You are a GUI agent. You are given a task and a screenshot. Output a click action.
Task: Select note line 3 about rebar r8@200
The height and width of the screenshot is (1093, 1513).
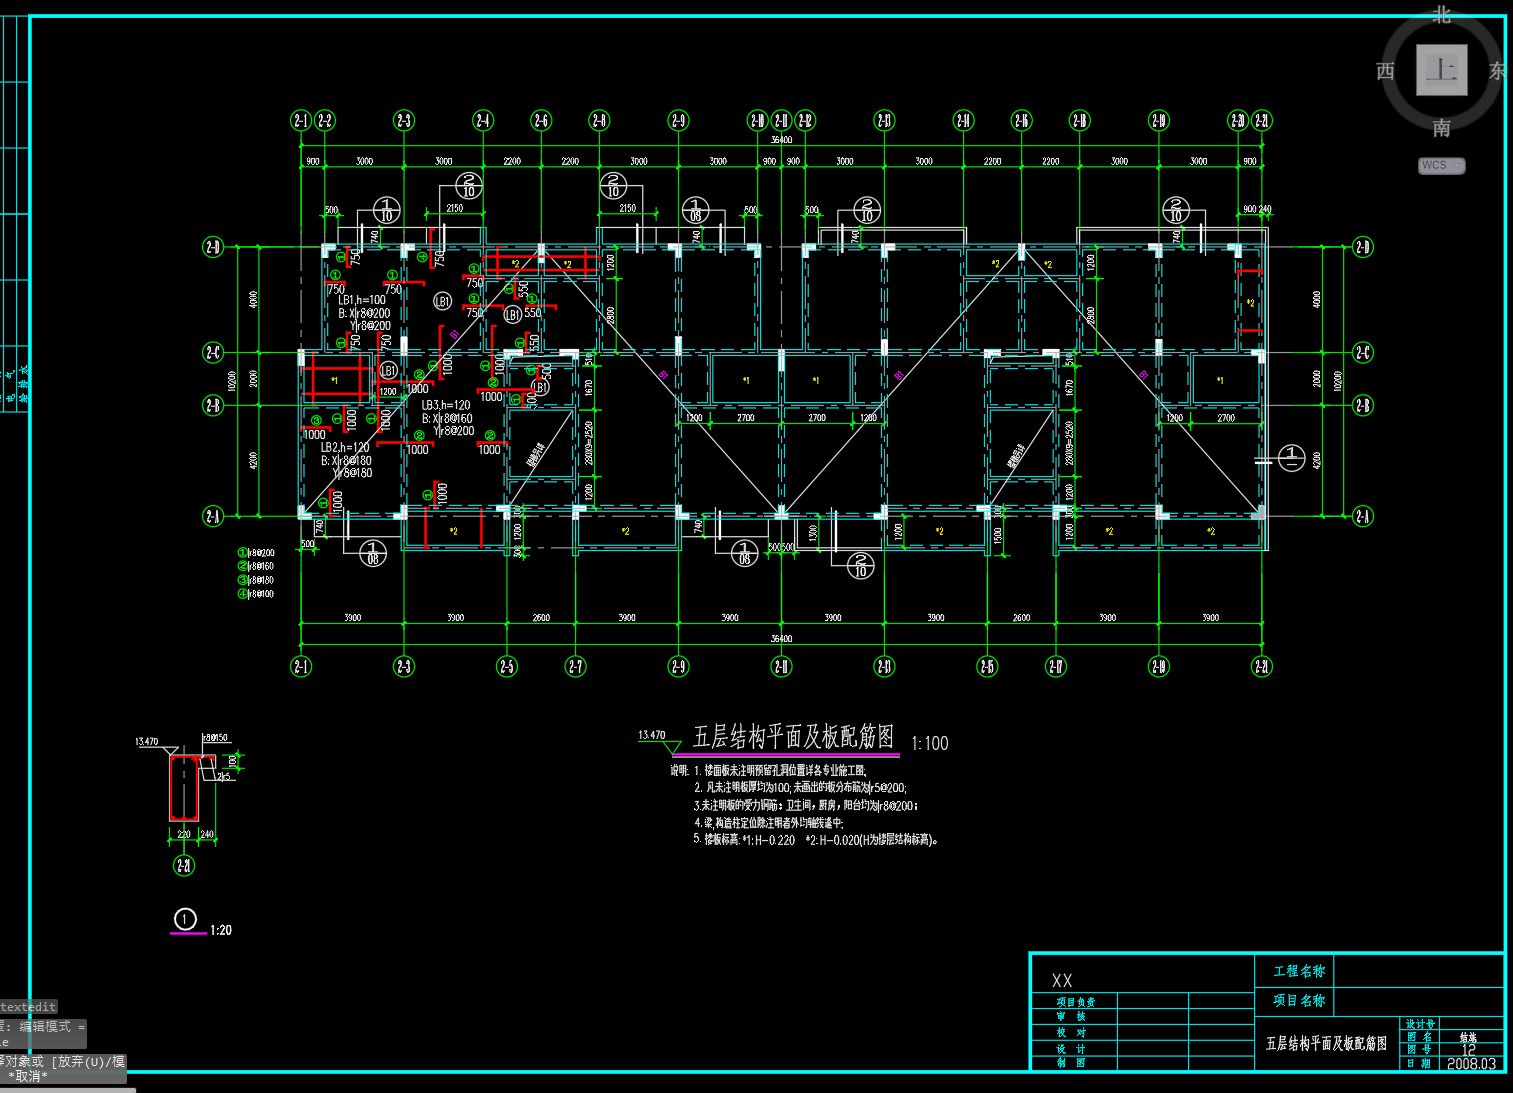click(806, 805)
